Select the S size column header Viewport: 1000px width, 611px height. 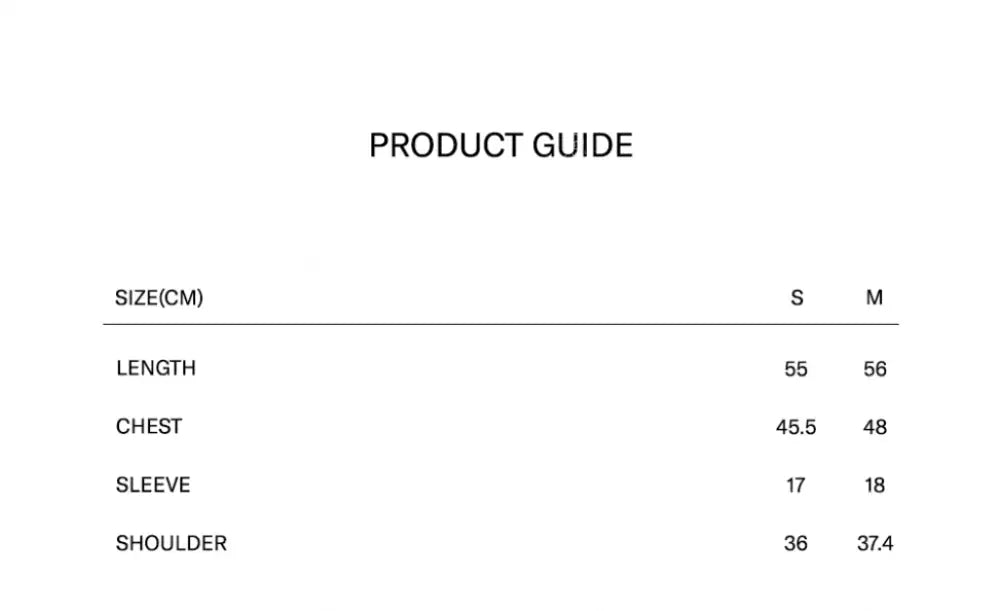pyautogui.click(x=797, y=298)
